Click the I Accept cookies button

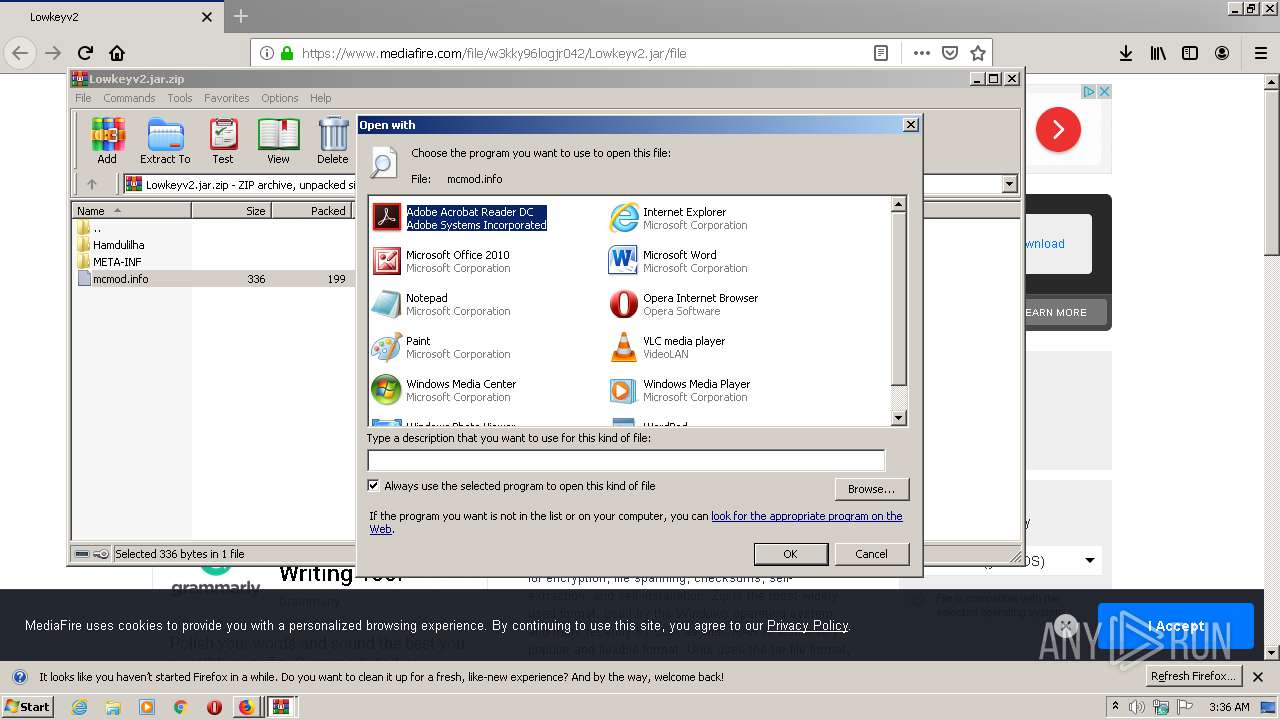[1175, 626]
